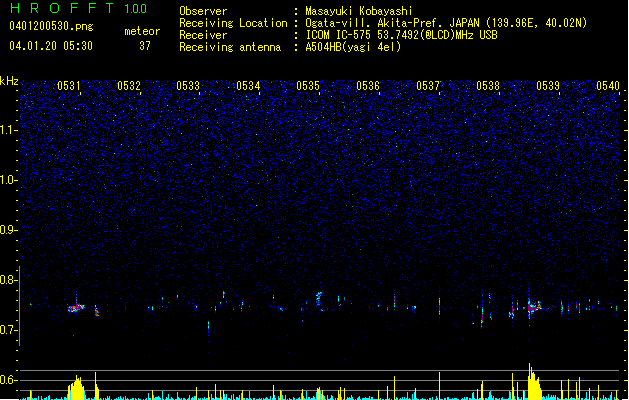Viewport: 629px width, 400px height.
Task: Click the 0531 time marker
Action: click(x=68, y=86)
